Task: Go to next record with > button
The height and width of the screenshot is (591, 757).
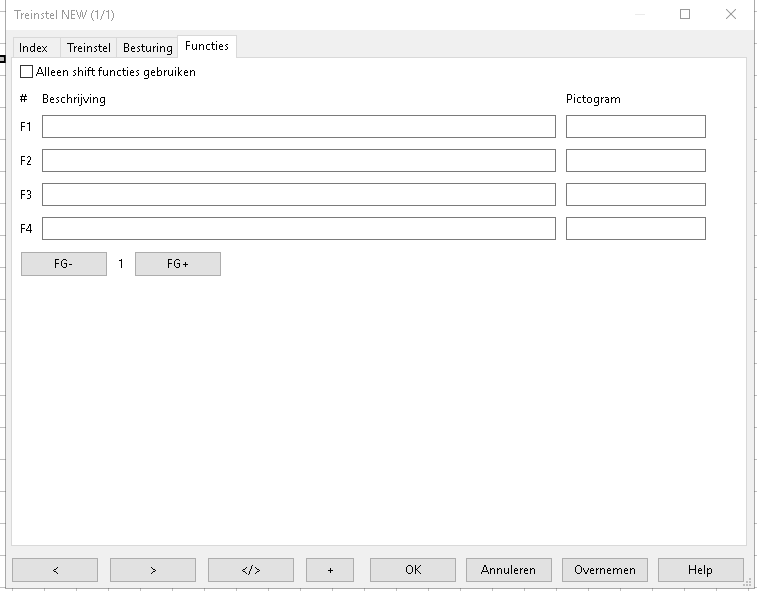Action: (152, 570)
